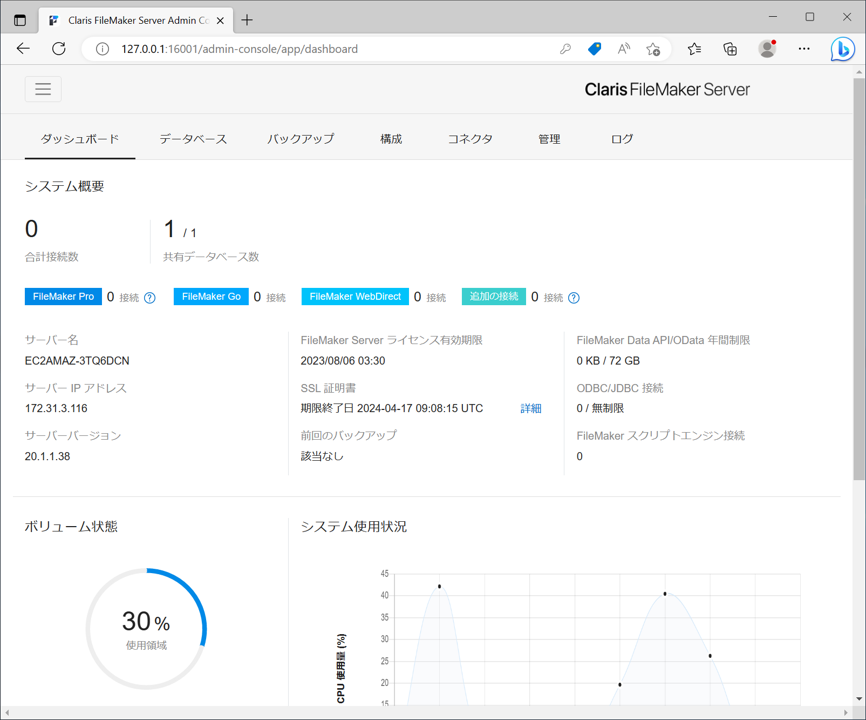Click the ボリューム状態 heading

point(71,527)
